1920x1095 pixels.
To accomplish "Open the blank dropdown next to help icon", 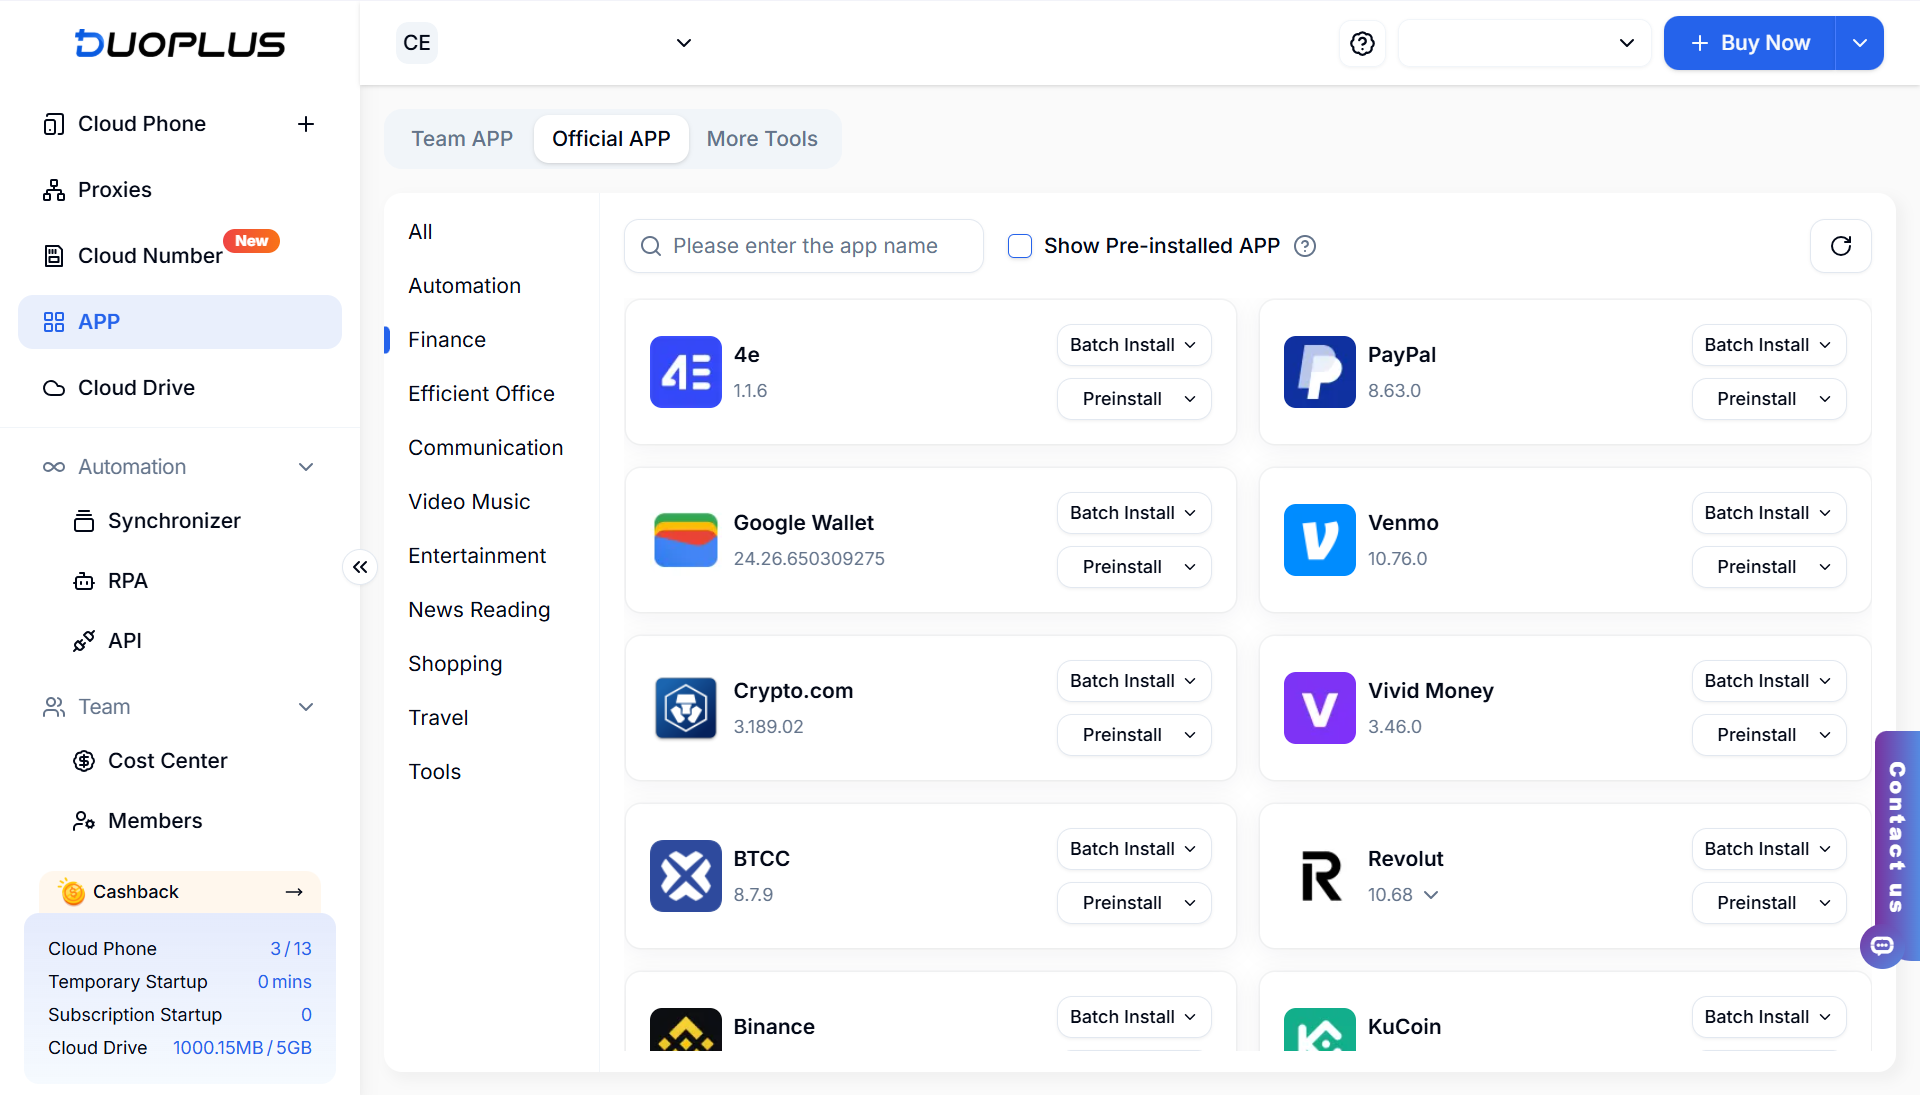I will coord(1524,43).
